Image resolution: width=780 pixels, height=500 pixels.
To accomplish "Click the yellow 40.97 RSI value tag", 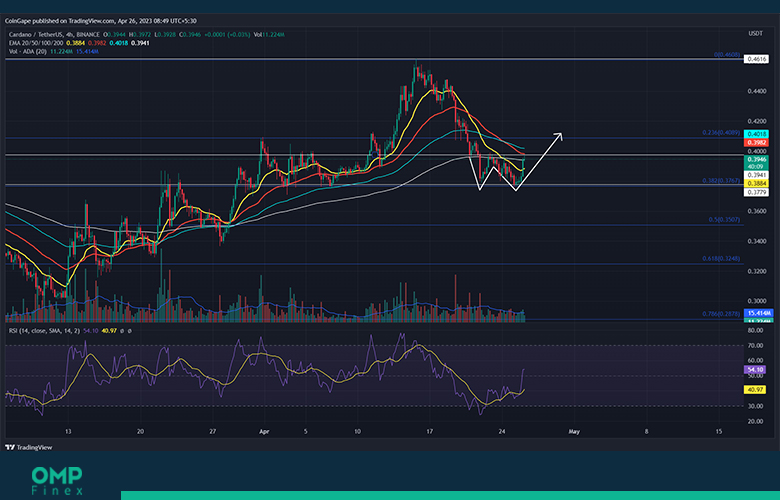I will click(x=755, y=390).
